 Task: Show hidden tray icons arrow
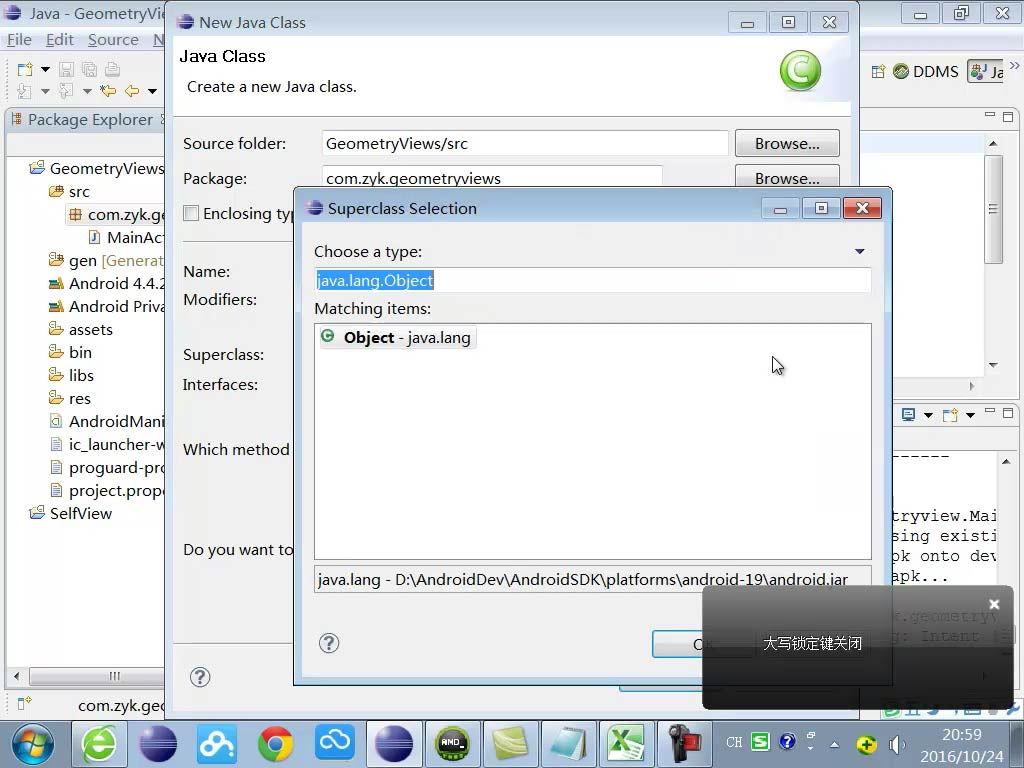(835, 744)
